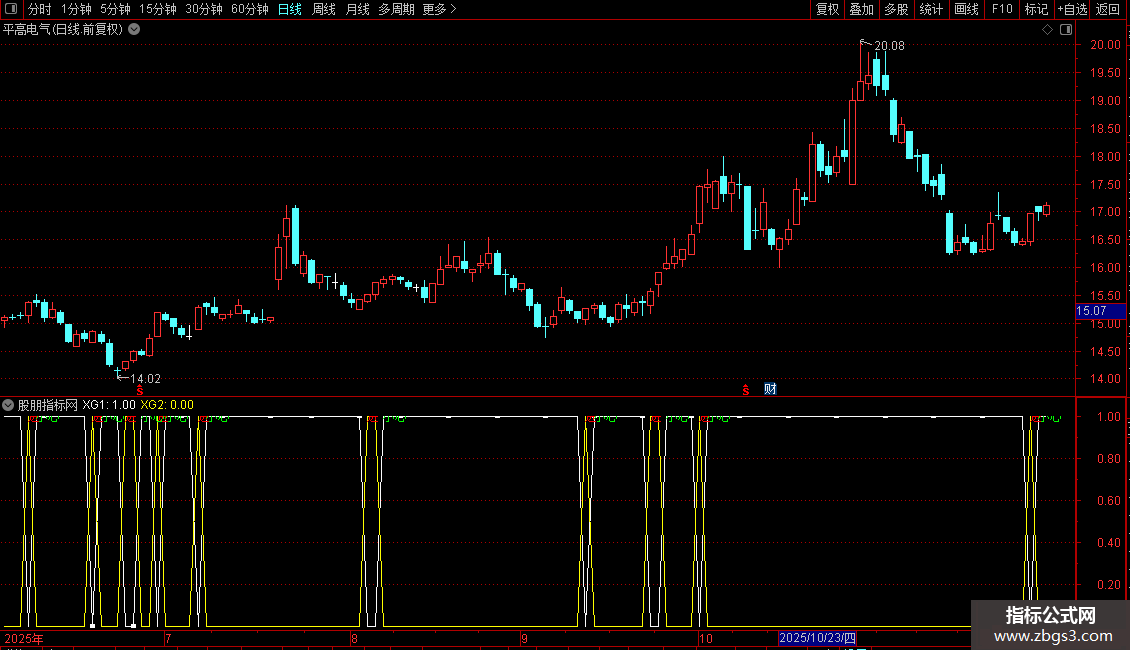Click the 复权 button

(827, 9)
